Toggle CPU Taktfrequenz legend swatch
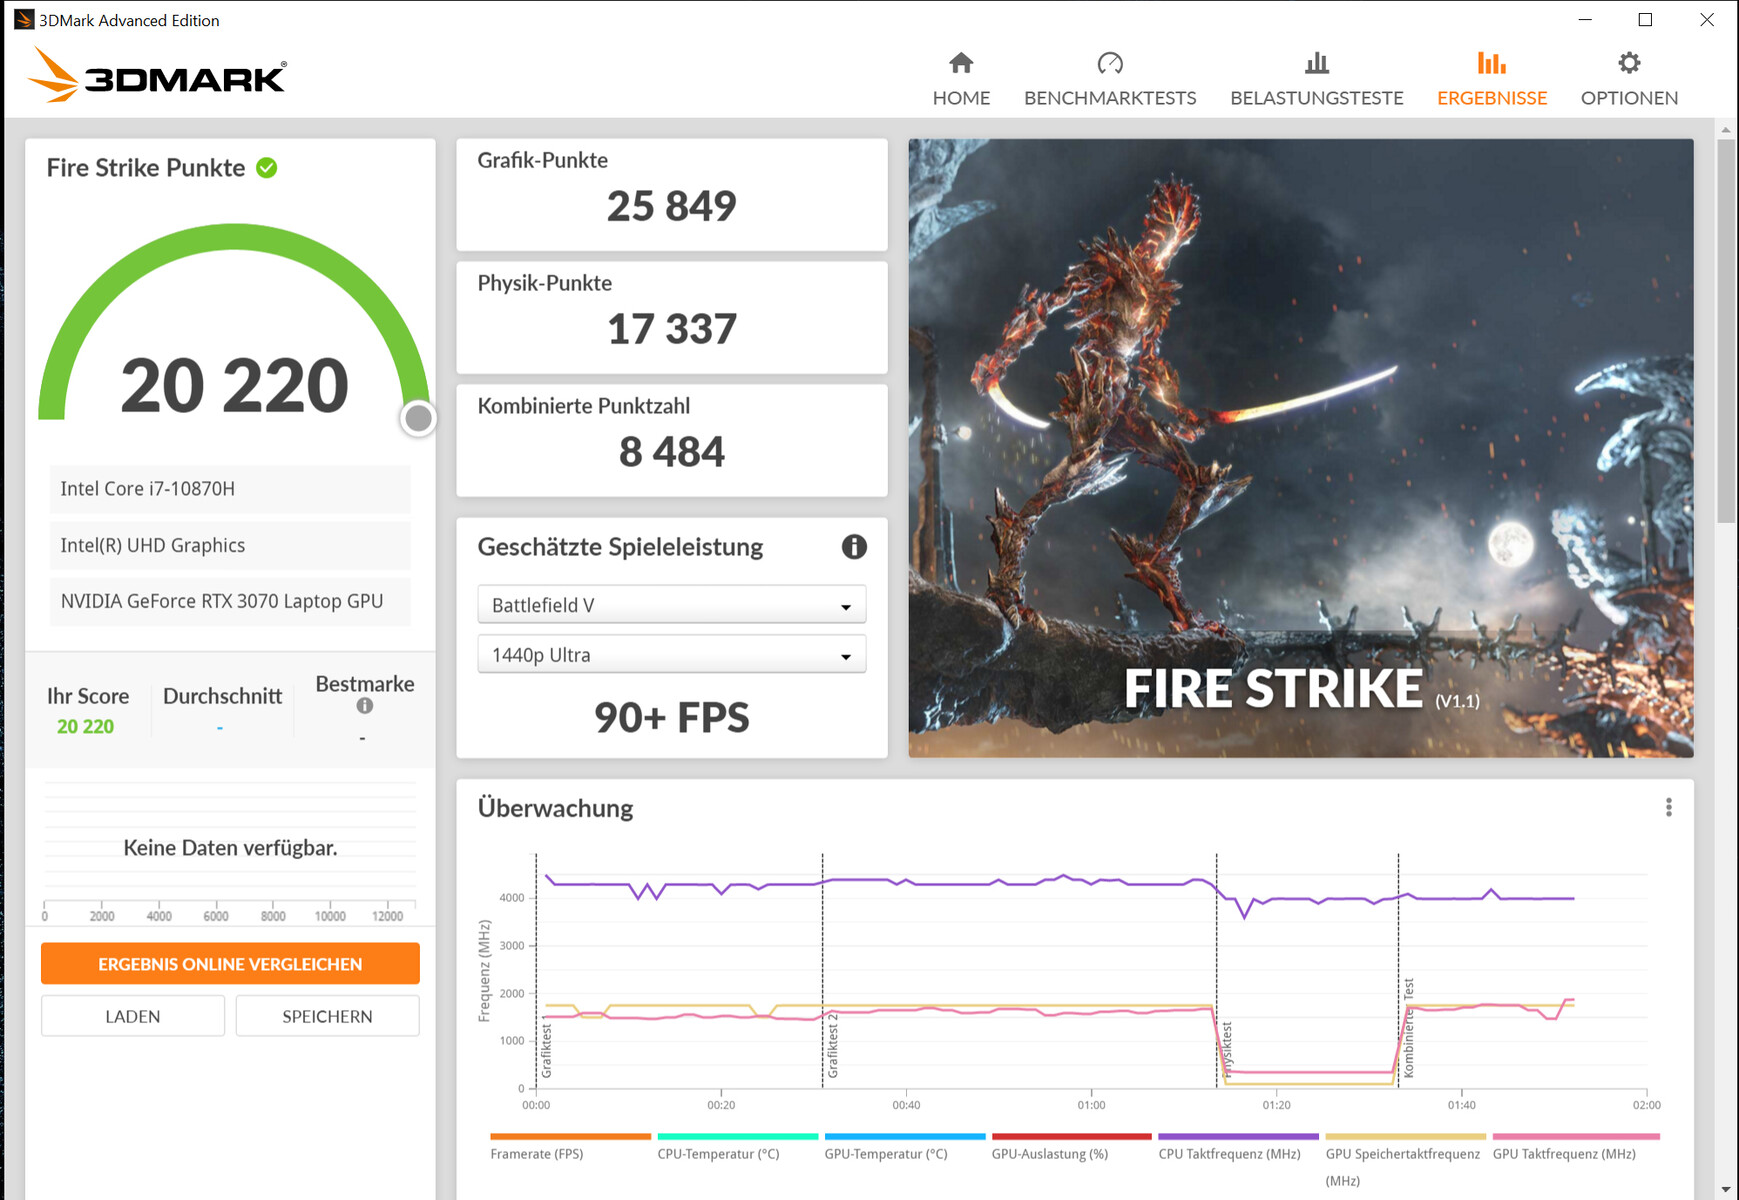Image resolution: width=1739 pixels, height=1200 pixels. coord(1238,1137)
